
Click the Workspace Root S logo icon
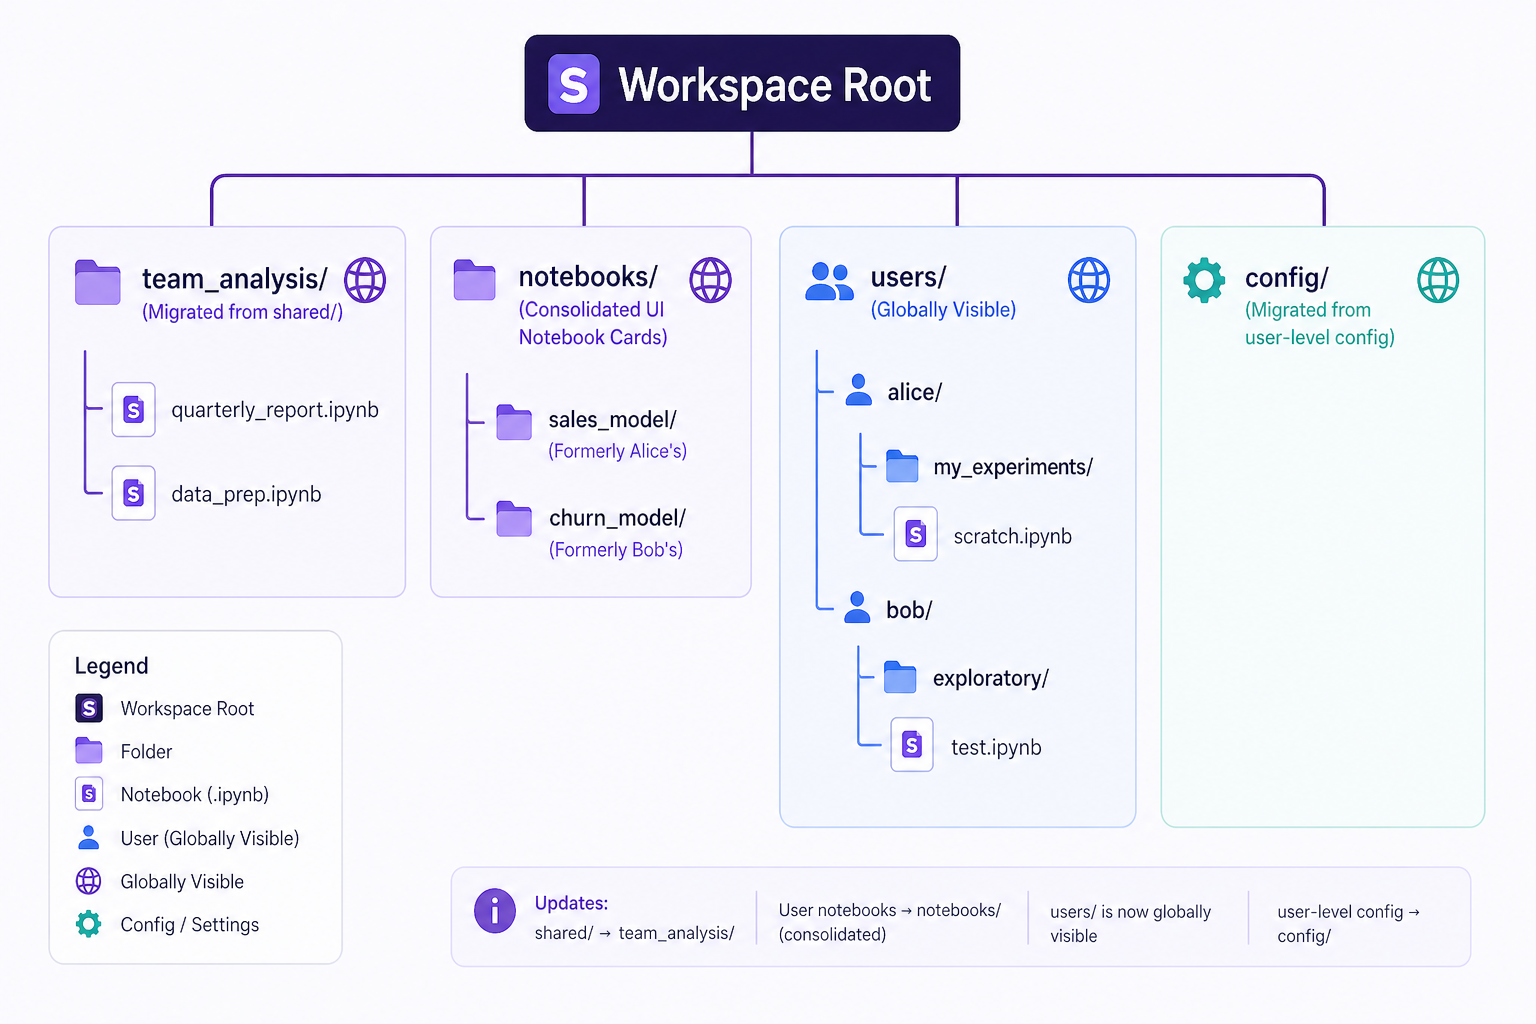click(x=573, y=84)
